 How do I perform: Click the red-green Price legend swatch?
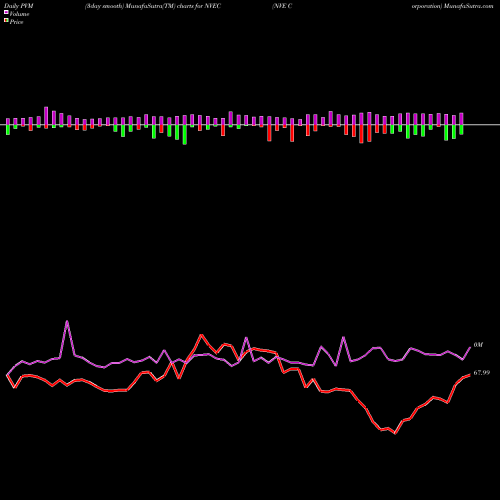[6, 21]
